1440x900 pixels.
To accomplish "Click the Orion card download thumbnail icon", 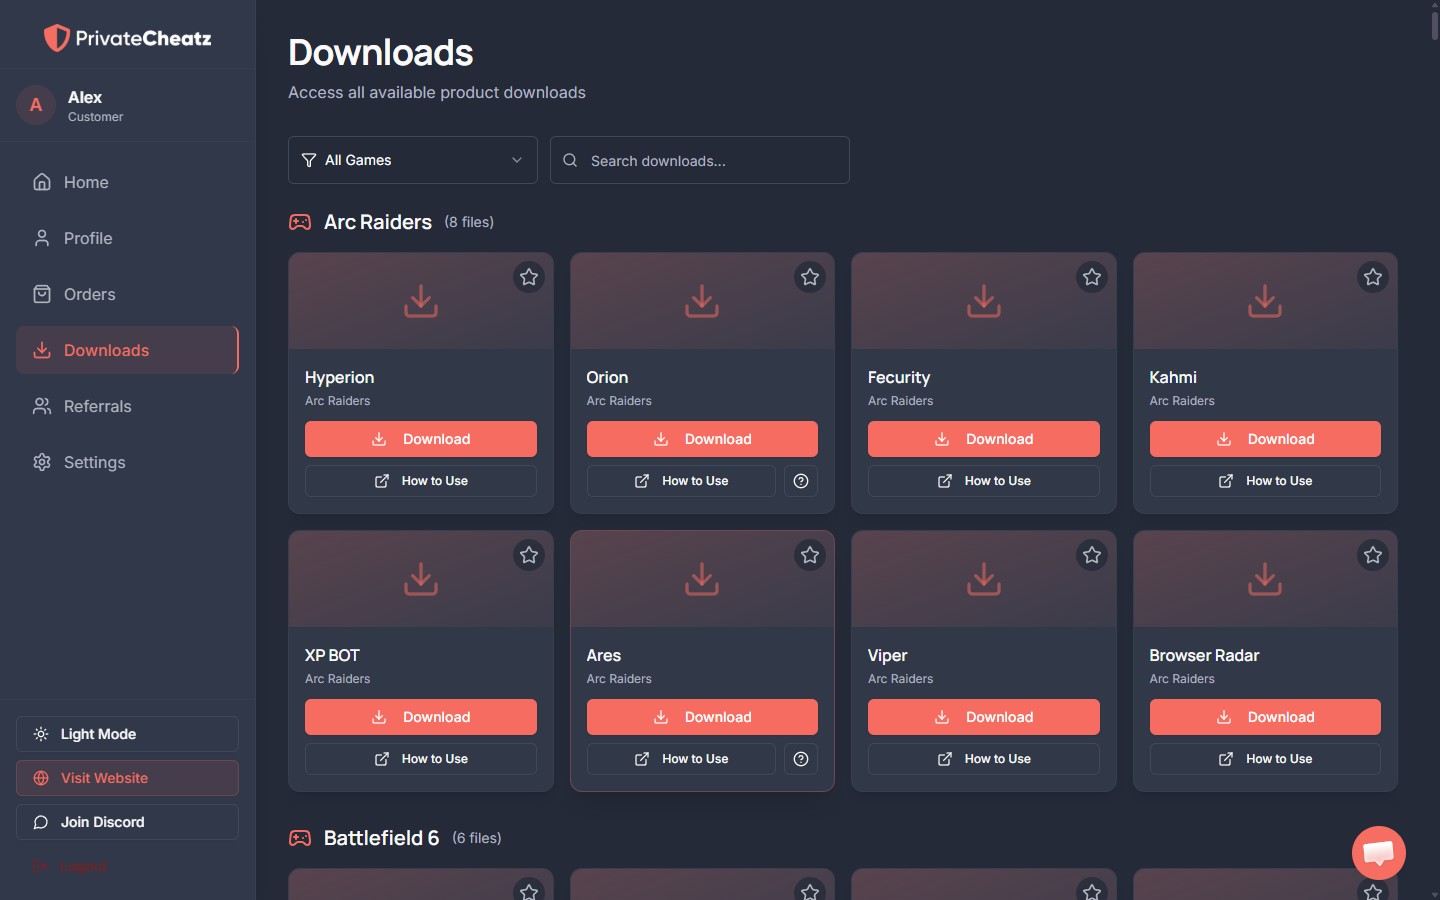I will point(702,301).
